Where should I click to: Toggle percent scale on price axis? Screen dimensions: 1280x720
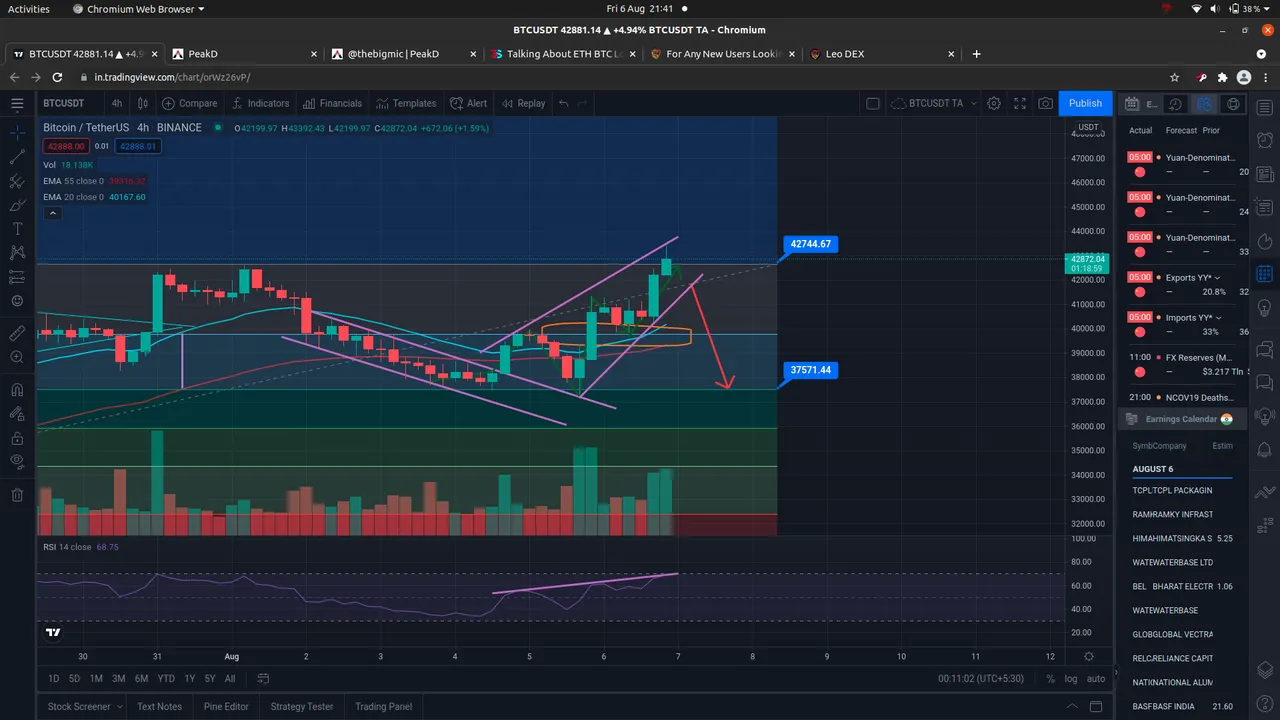1051,679
